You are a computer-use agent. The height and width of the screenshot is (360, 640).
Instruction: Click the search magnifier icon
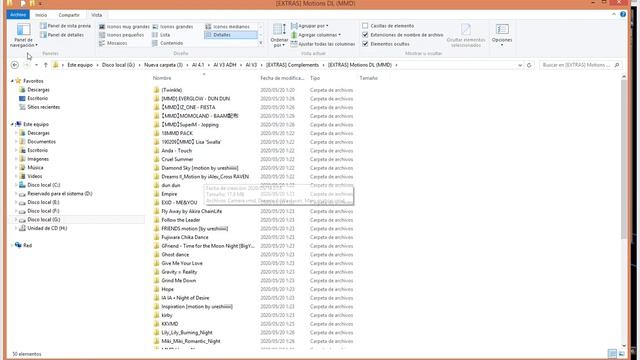coord(617,65)
